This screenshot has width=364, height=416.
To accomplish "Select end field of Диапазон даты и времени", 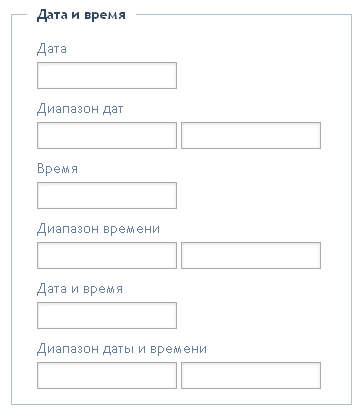I will coord(251,375).
